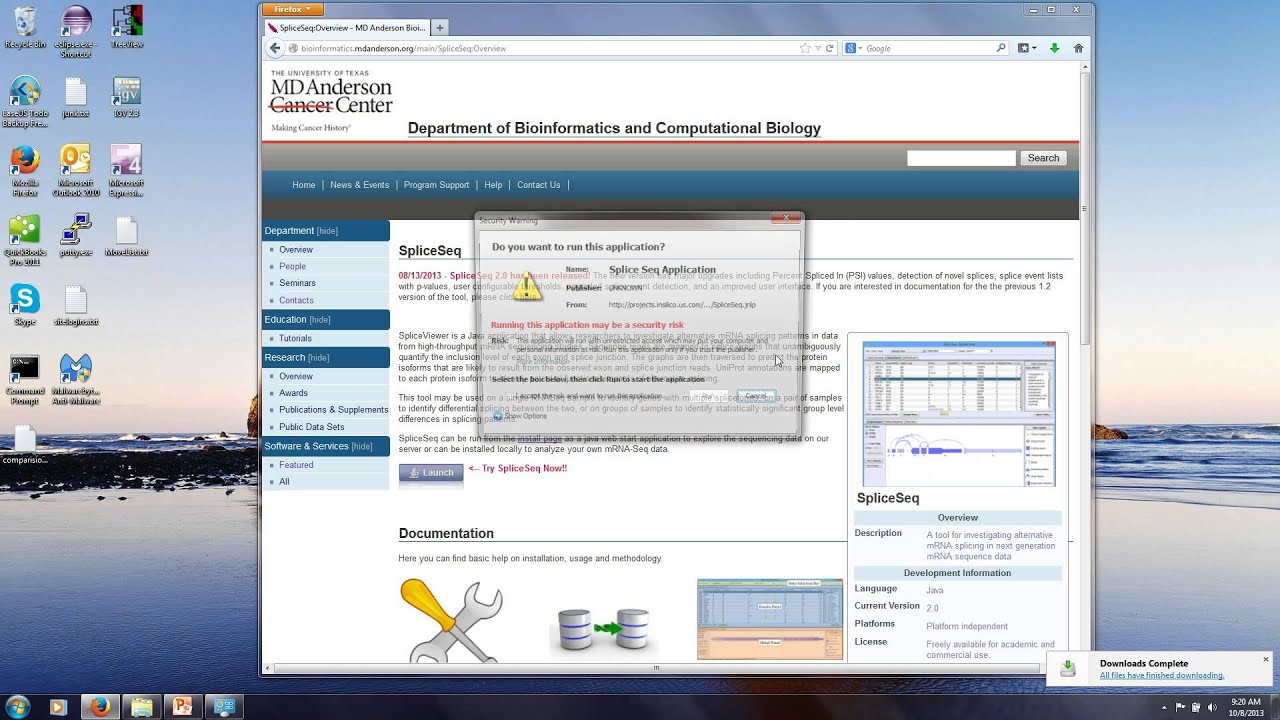The image size is (1280, 720).
Task: Click the taskbar clock
Action: click(1245, 707)
